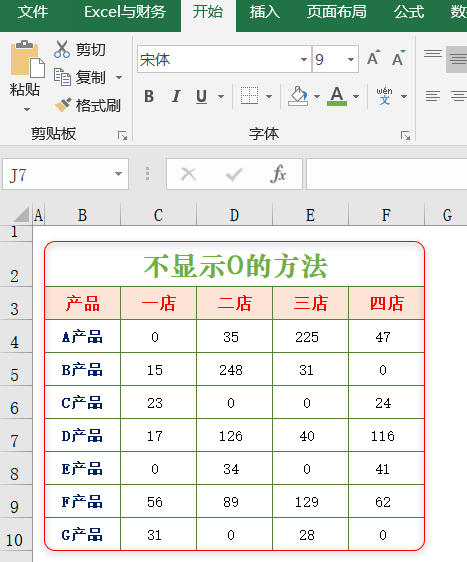Open Insert Function fx dialog

[278, 174]
